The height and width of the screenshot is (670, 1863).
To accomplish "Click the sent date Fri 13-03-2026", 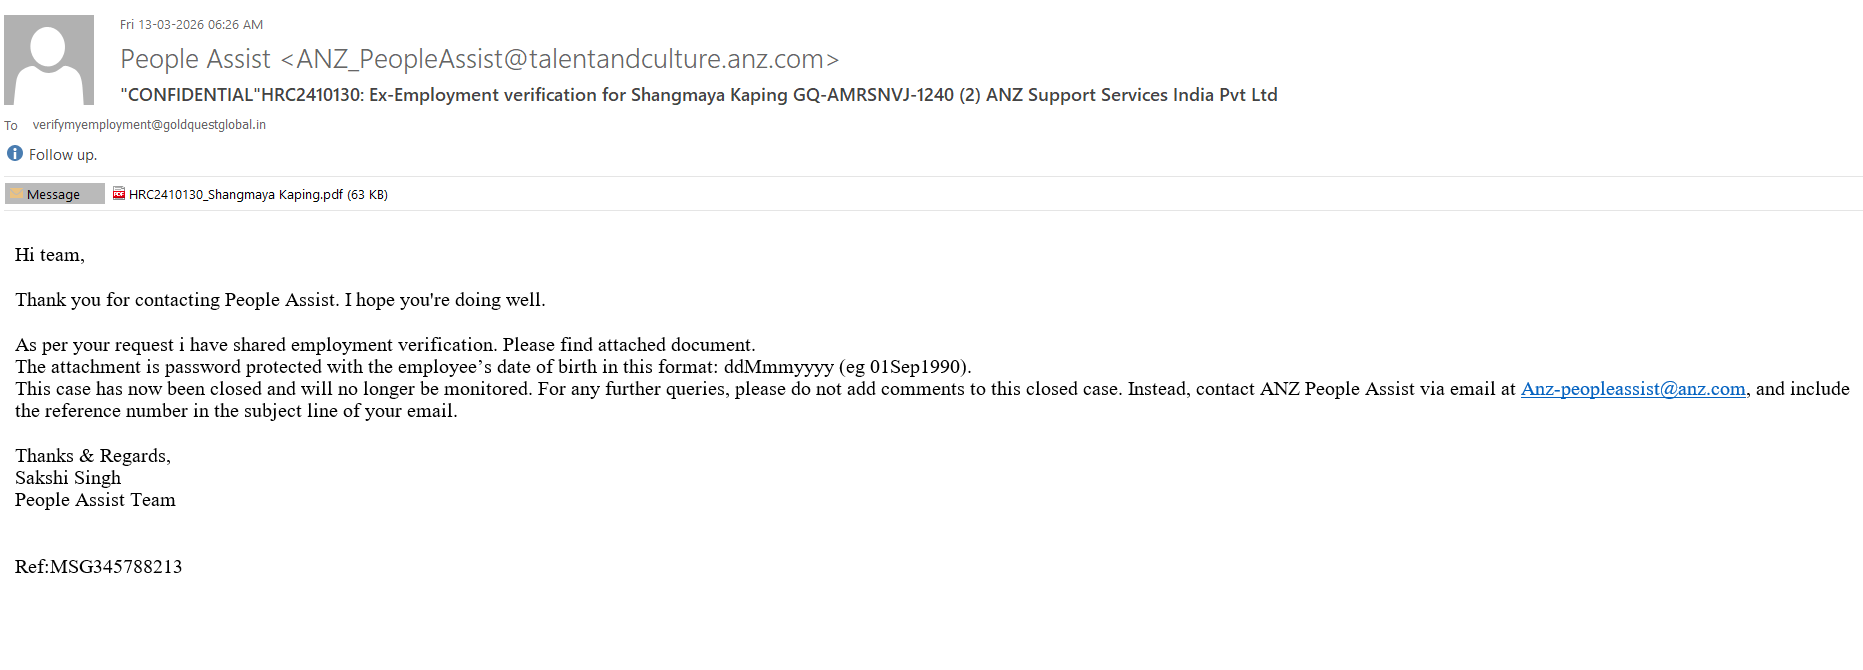I will pyautogui.click(x=162, y=25).
